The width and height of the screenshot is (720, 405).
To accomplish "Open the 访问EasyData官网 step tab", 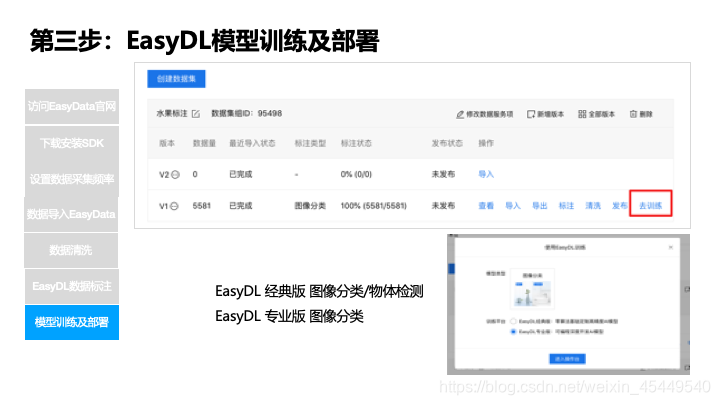I will click(72, 107).
